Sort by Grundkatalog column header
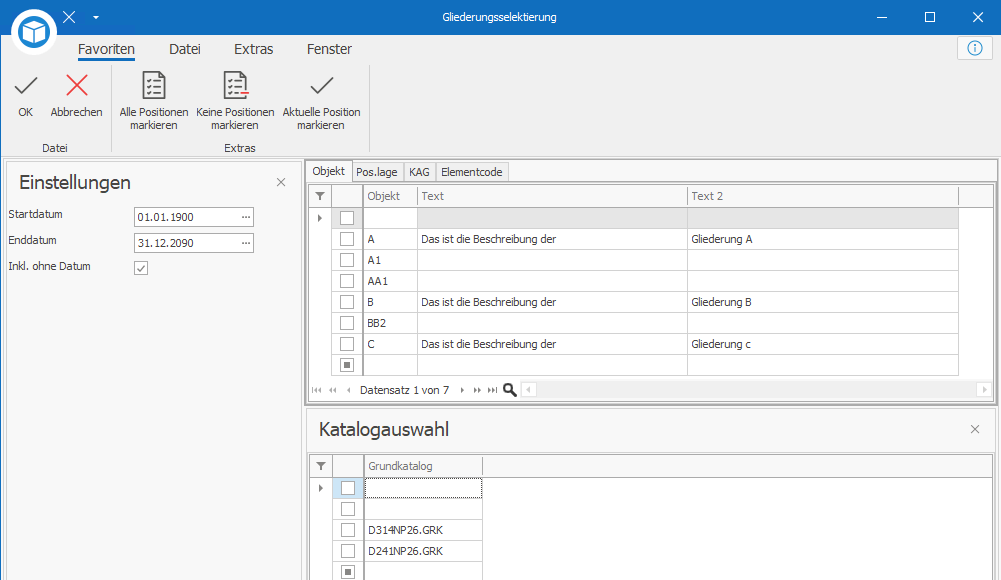 pyautogui.click(x=423, y=466)
